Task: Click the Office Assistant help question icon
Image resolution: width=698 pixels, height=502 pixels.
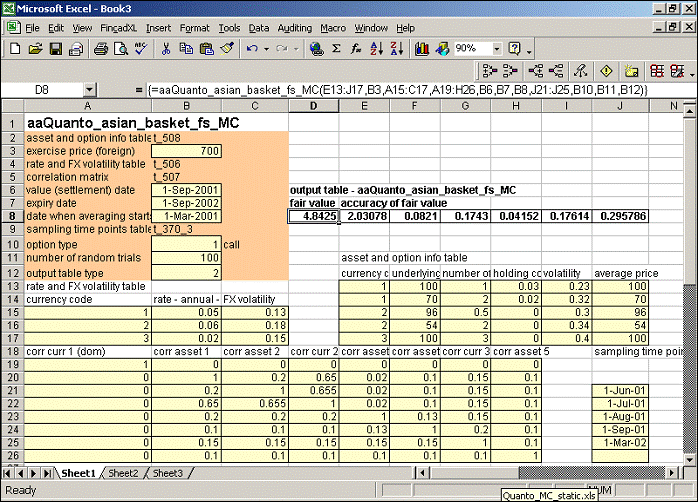Action: coord(515,49)
